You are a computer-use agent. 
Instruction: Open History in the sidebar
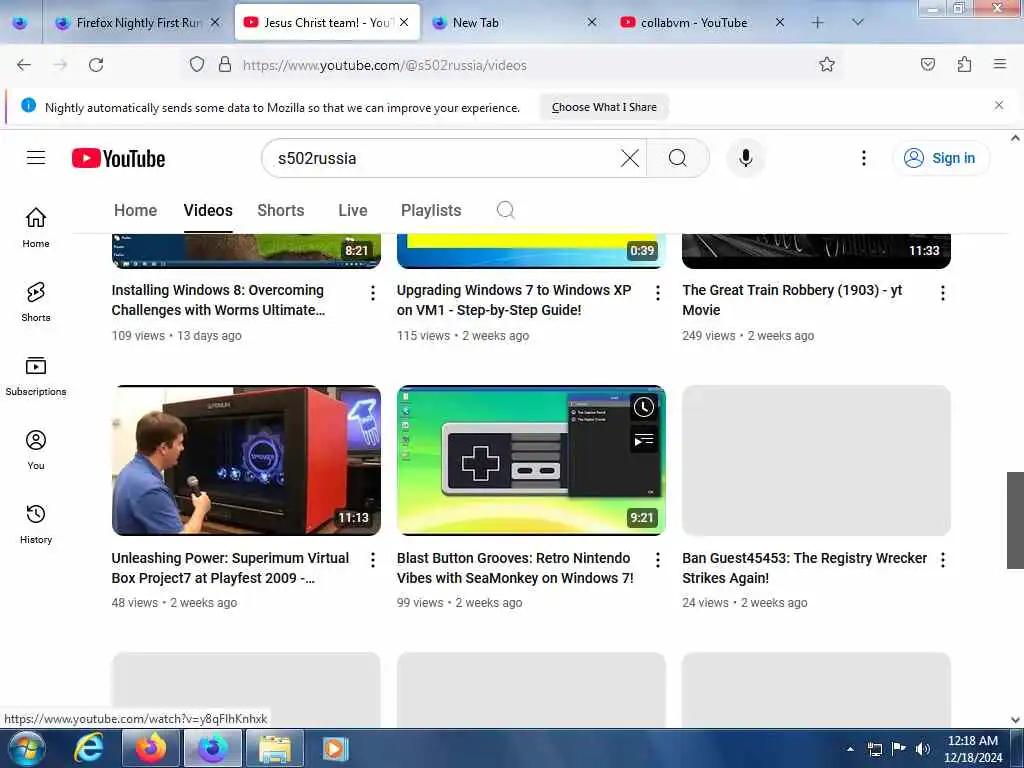click(x=36, y=524)
